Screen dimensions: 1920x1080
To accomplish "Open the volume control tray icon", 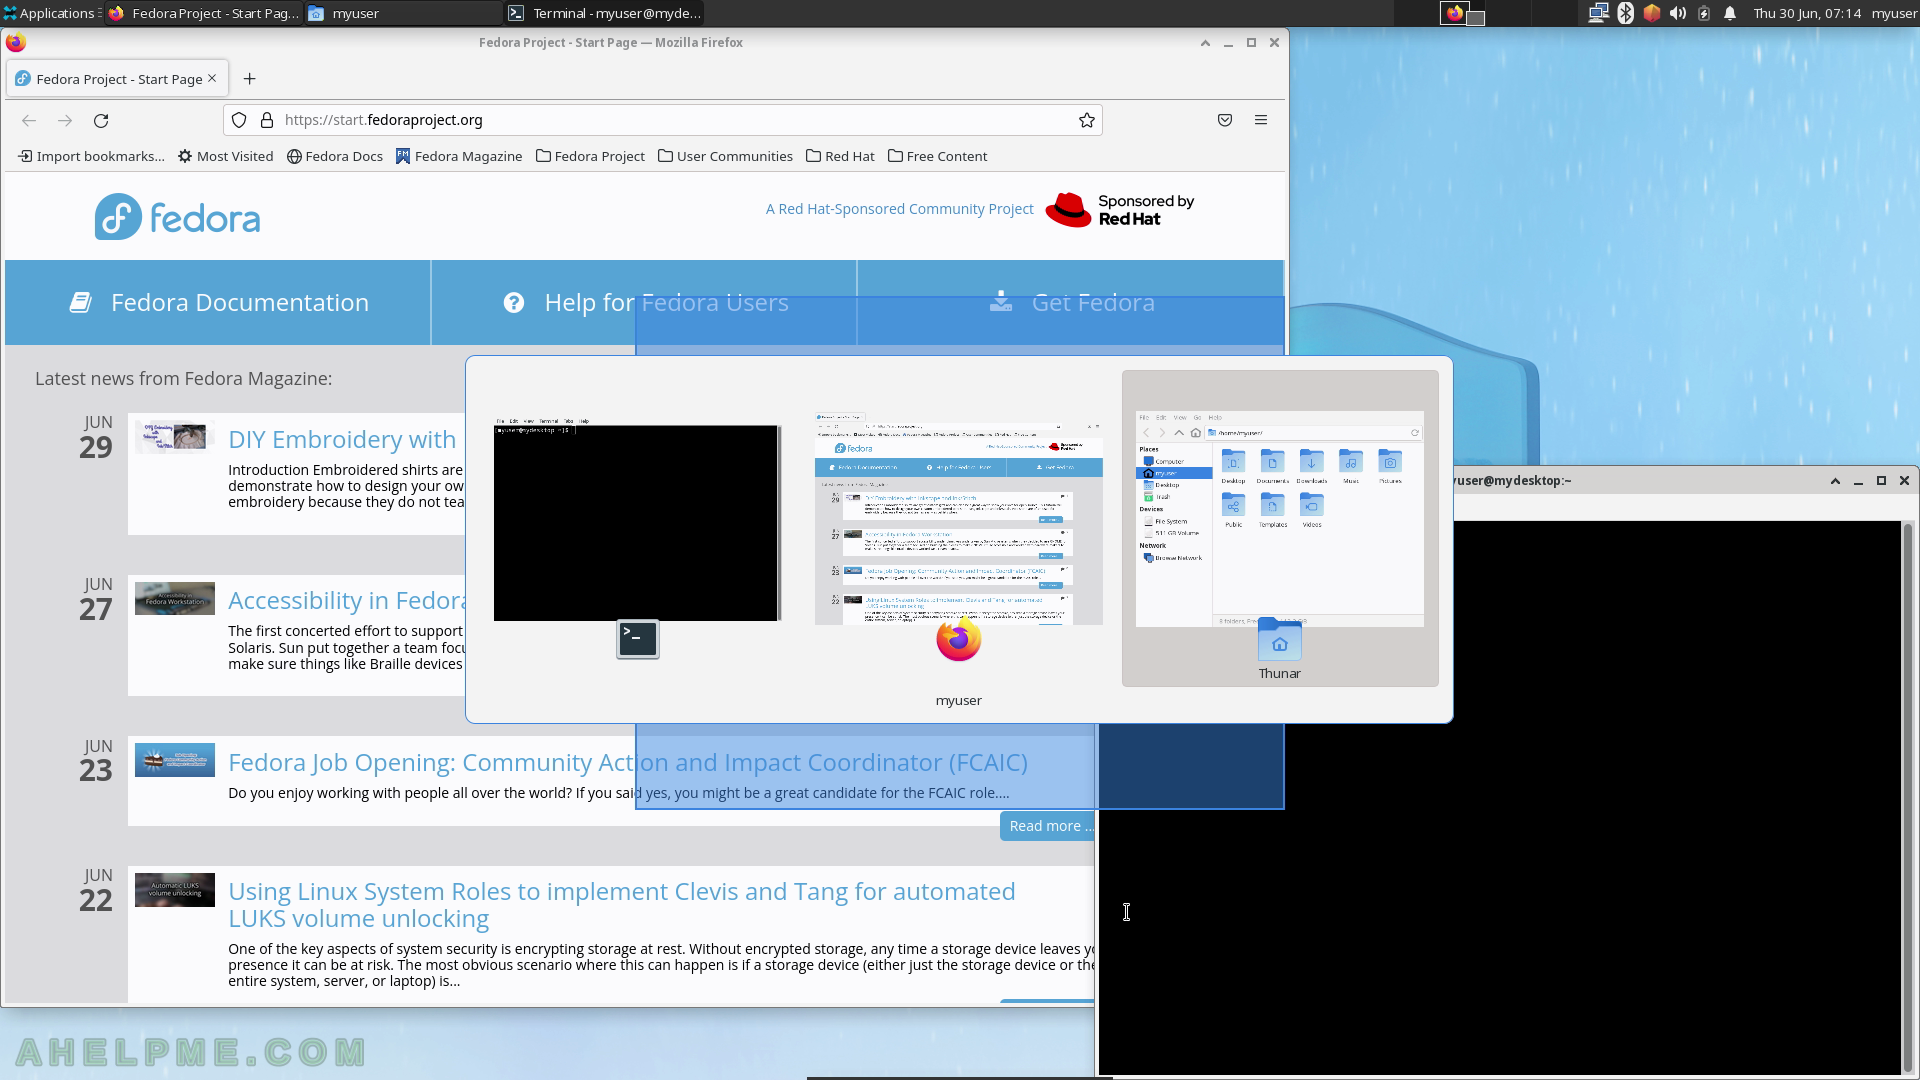I will 1678,13.
